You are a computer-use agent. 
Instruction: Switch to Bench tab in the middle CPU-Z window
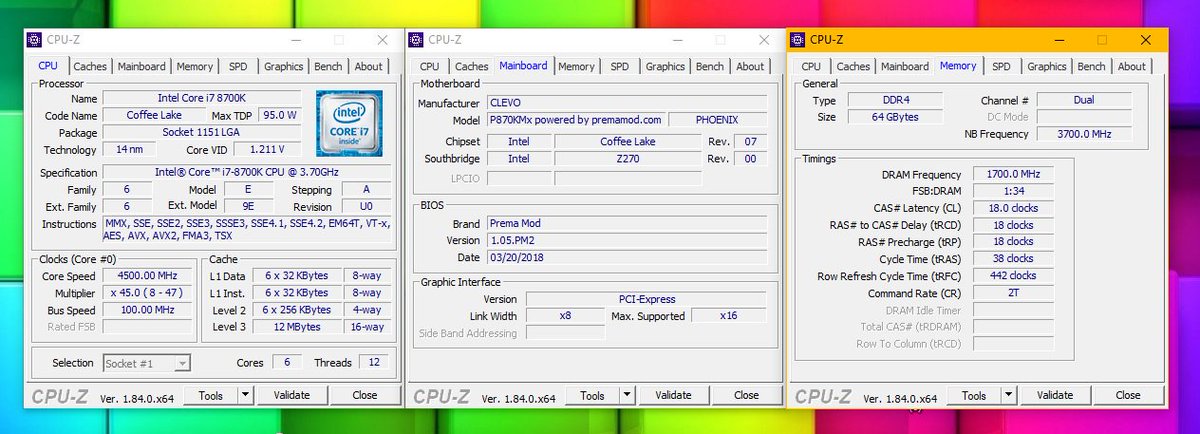tap(710, 67)
